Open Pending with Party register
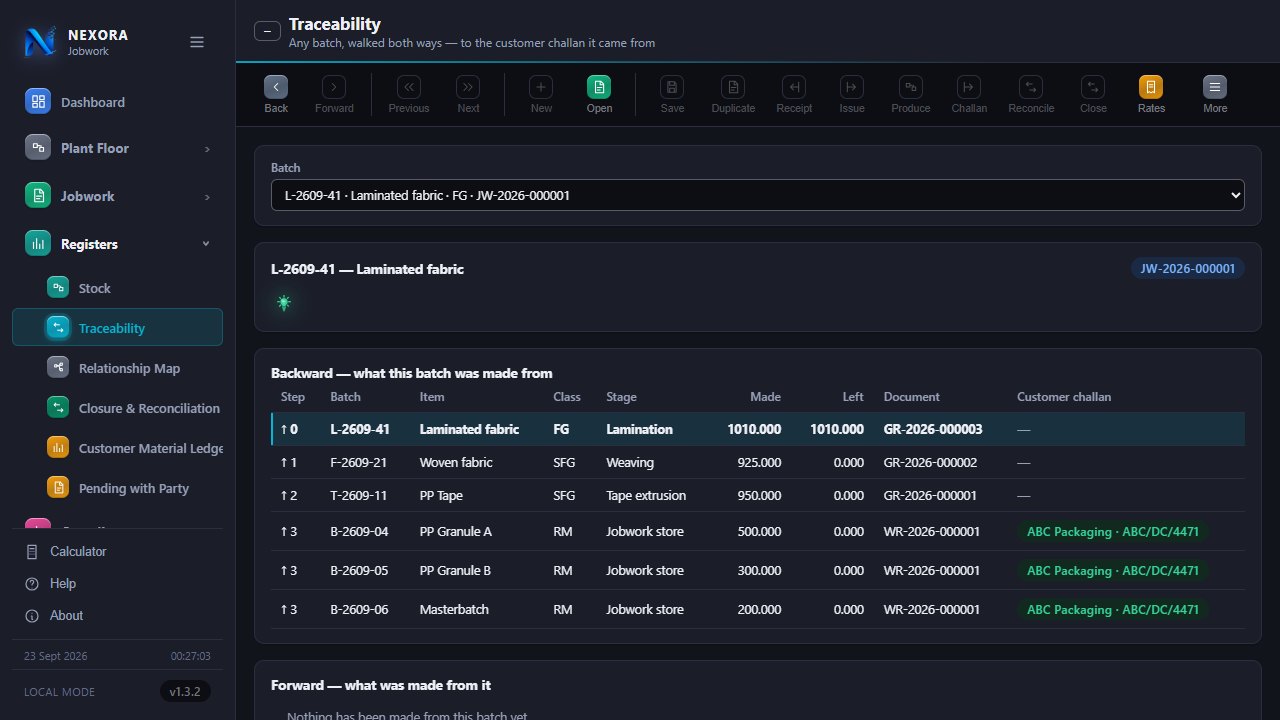1280x720 pixels. pos(117,488)
